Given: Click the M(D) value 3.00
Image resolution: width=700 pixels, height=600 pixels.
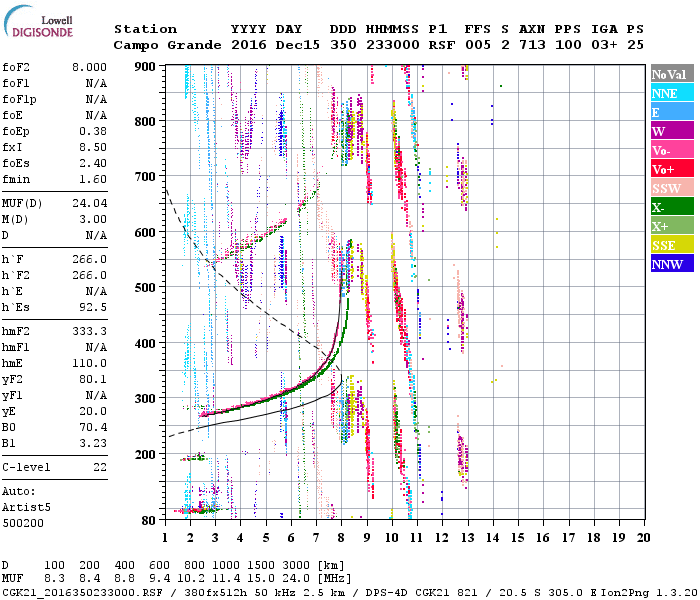Looking at the screenshot, I should [93, 220].
